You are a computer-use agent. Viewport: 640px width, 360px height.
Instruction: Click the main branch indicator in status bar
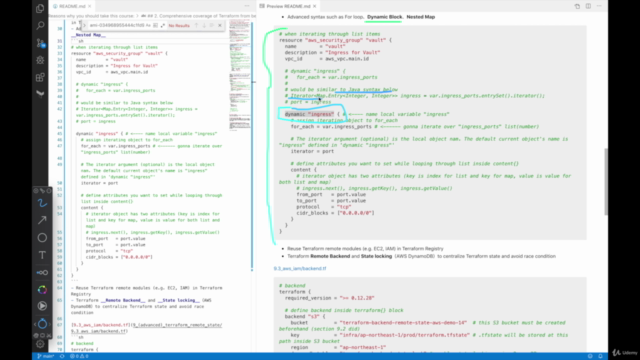[x=46, y=356]
